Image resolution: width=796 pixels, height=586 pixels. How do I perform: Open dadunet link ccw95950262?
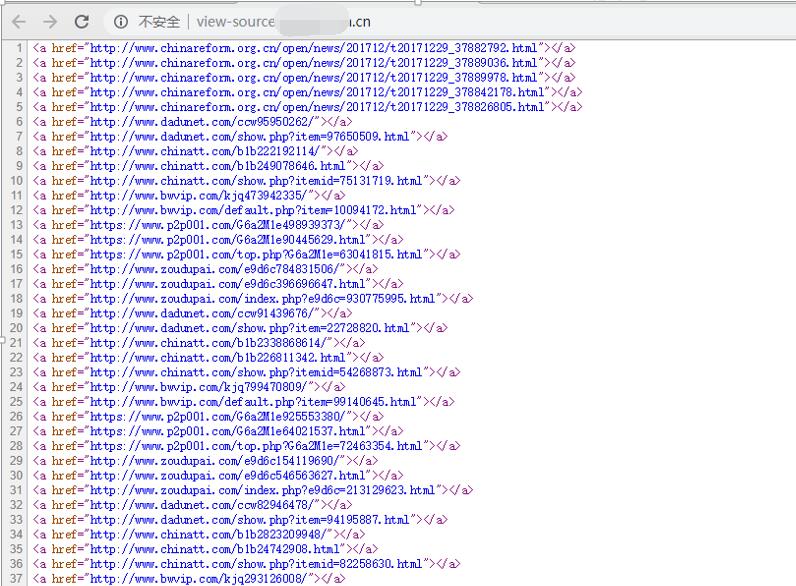[202, 122]
